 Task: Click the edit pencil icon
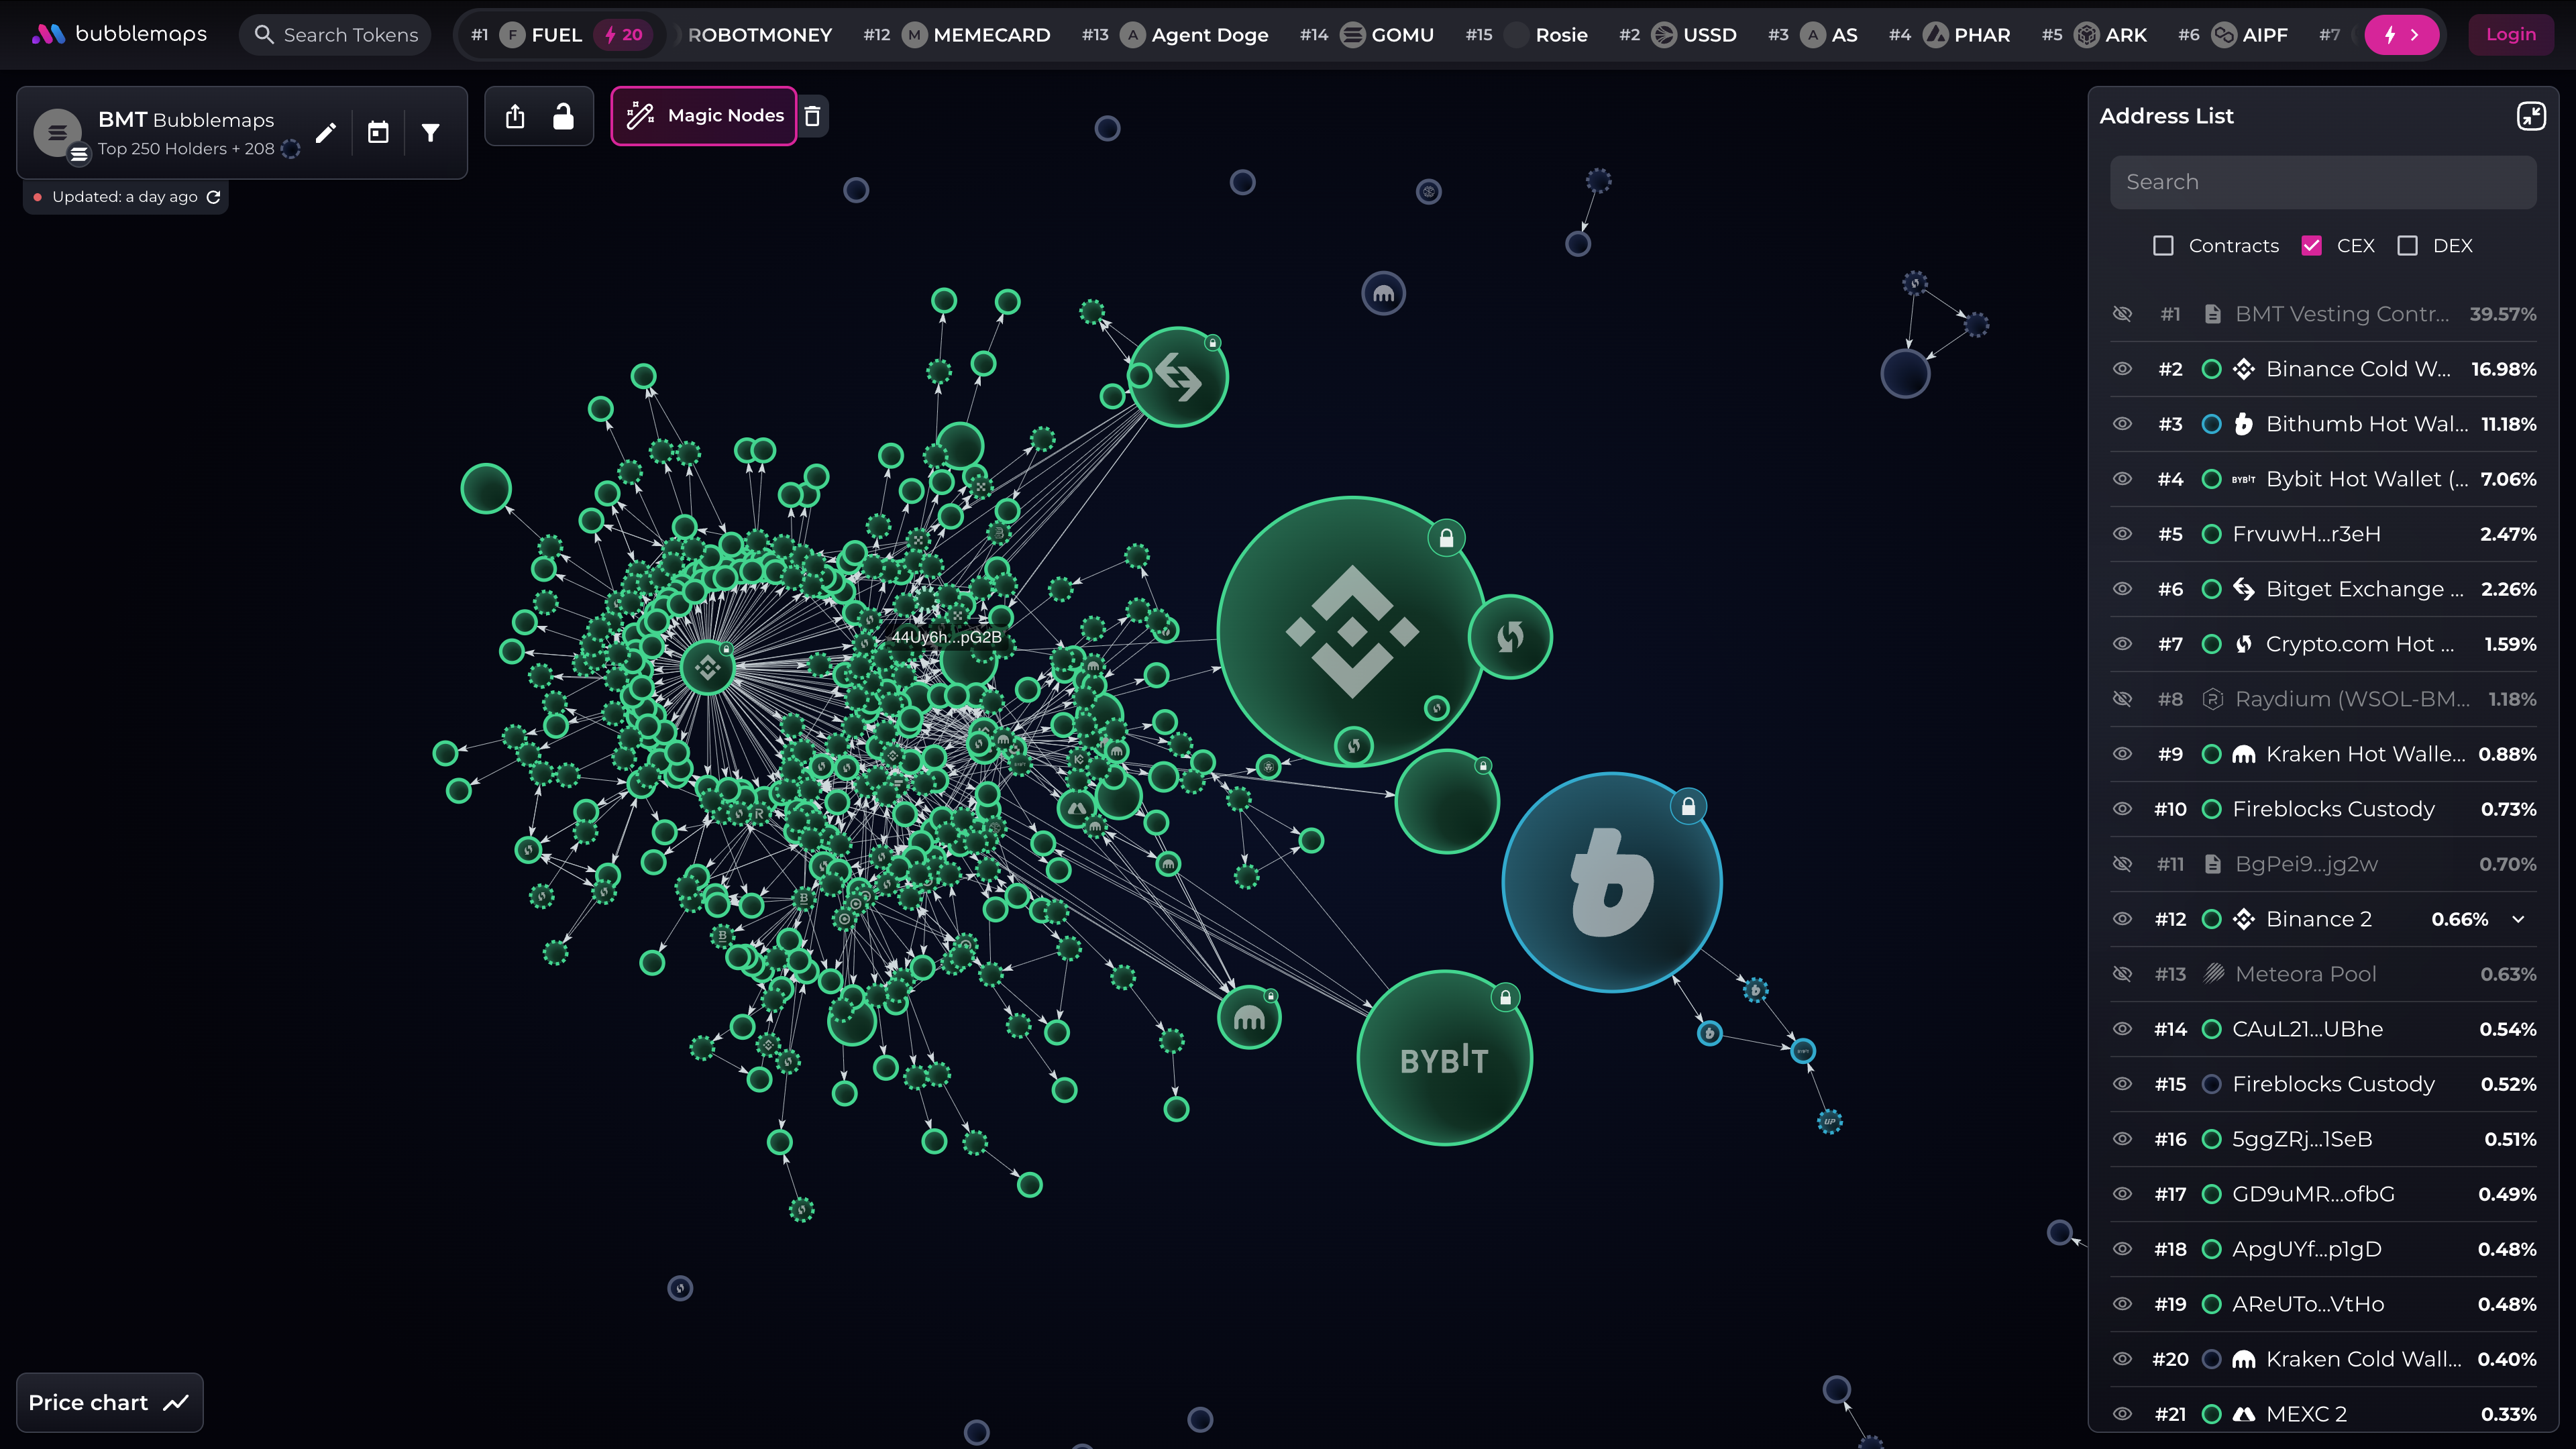pos(325,133)
